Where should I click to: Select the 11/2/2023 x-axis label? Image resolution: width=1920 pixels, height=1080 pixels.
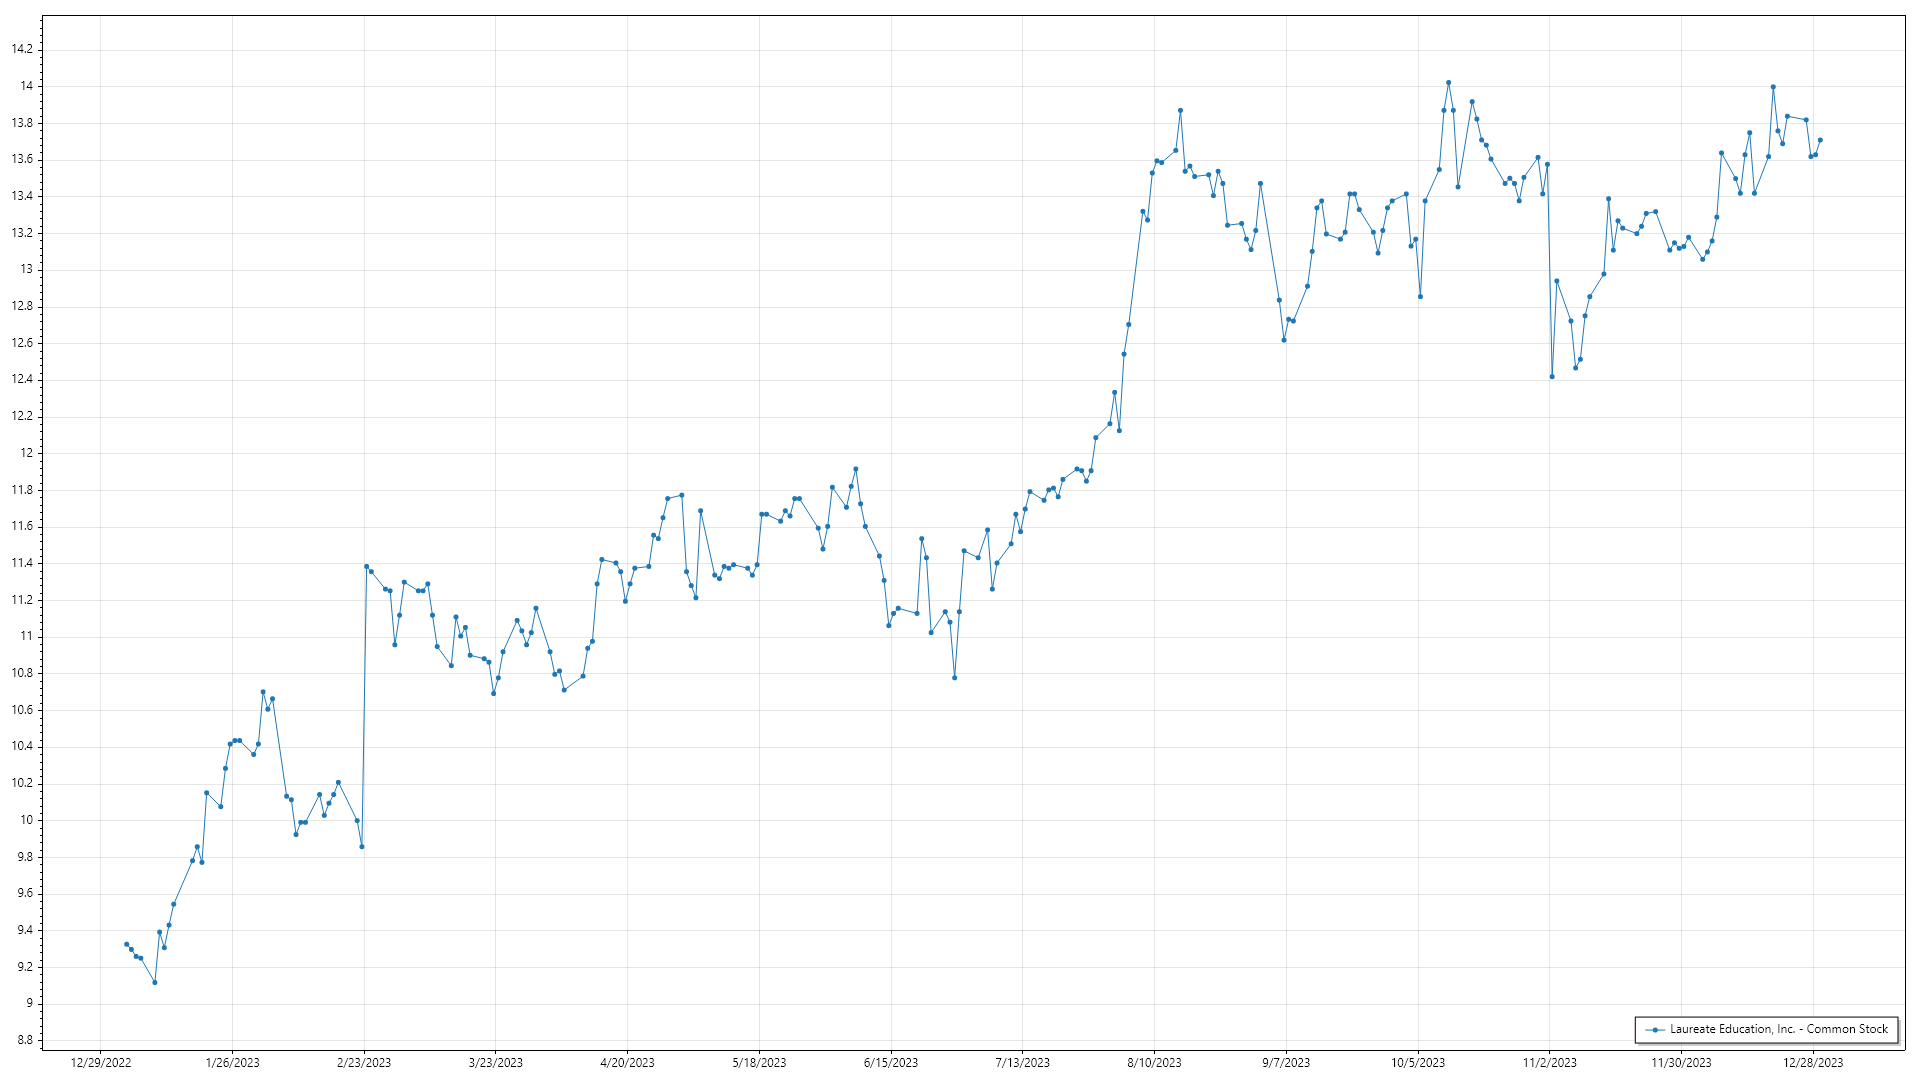(1549, 1063)
